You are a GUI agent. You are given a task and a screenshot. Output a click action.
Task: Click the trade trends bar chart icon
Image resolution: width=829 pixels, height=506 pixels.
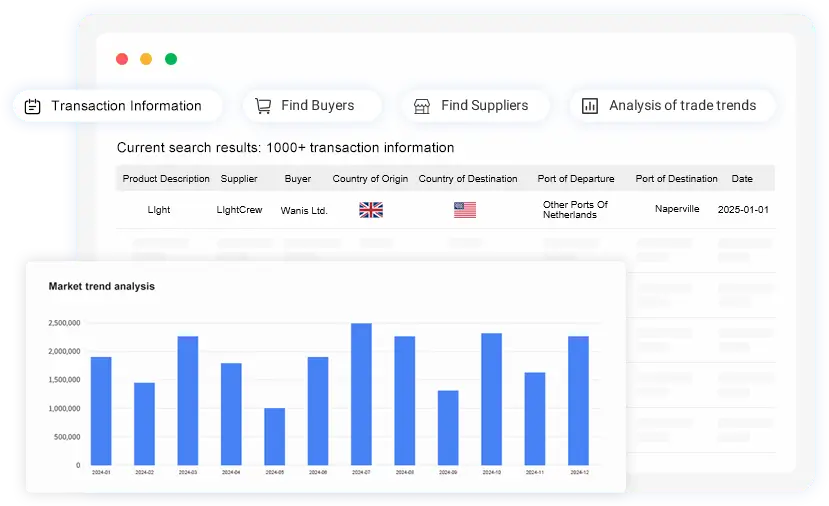pyautogui.click(x=590, y=106)
